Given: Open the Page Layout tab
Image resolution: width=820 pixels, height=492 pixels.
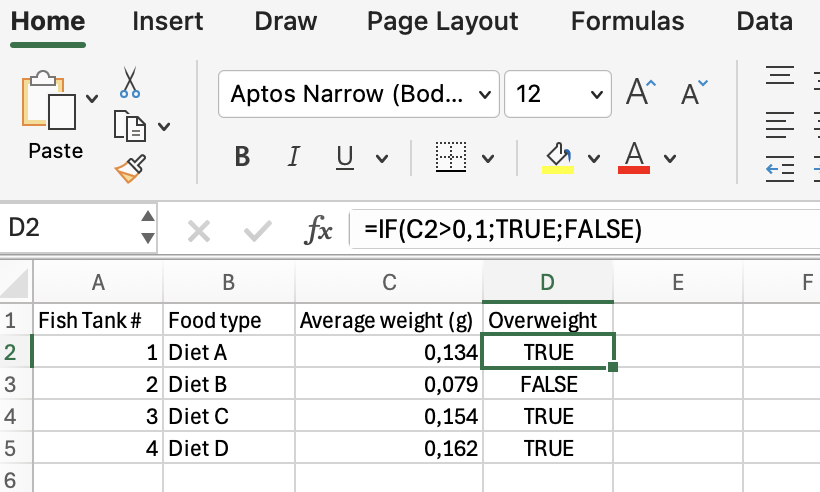Looking at the screenshot, I should 442,22.
